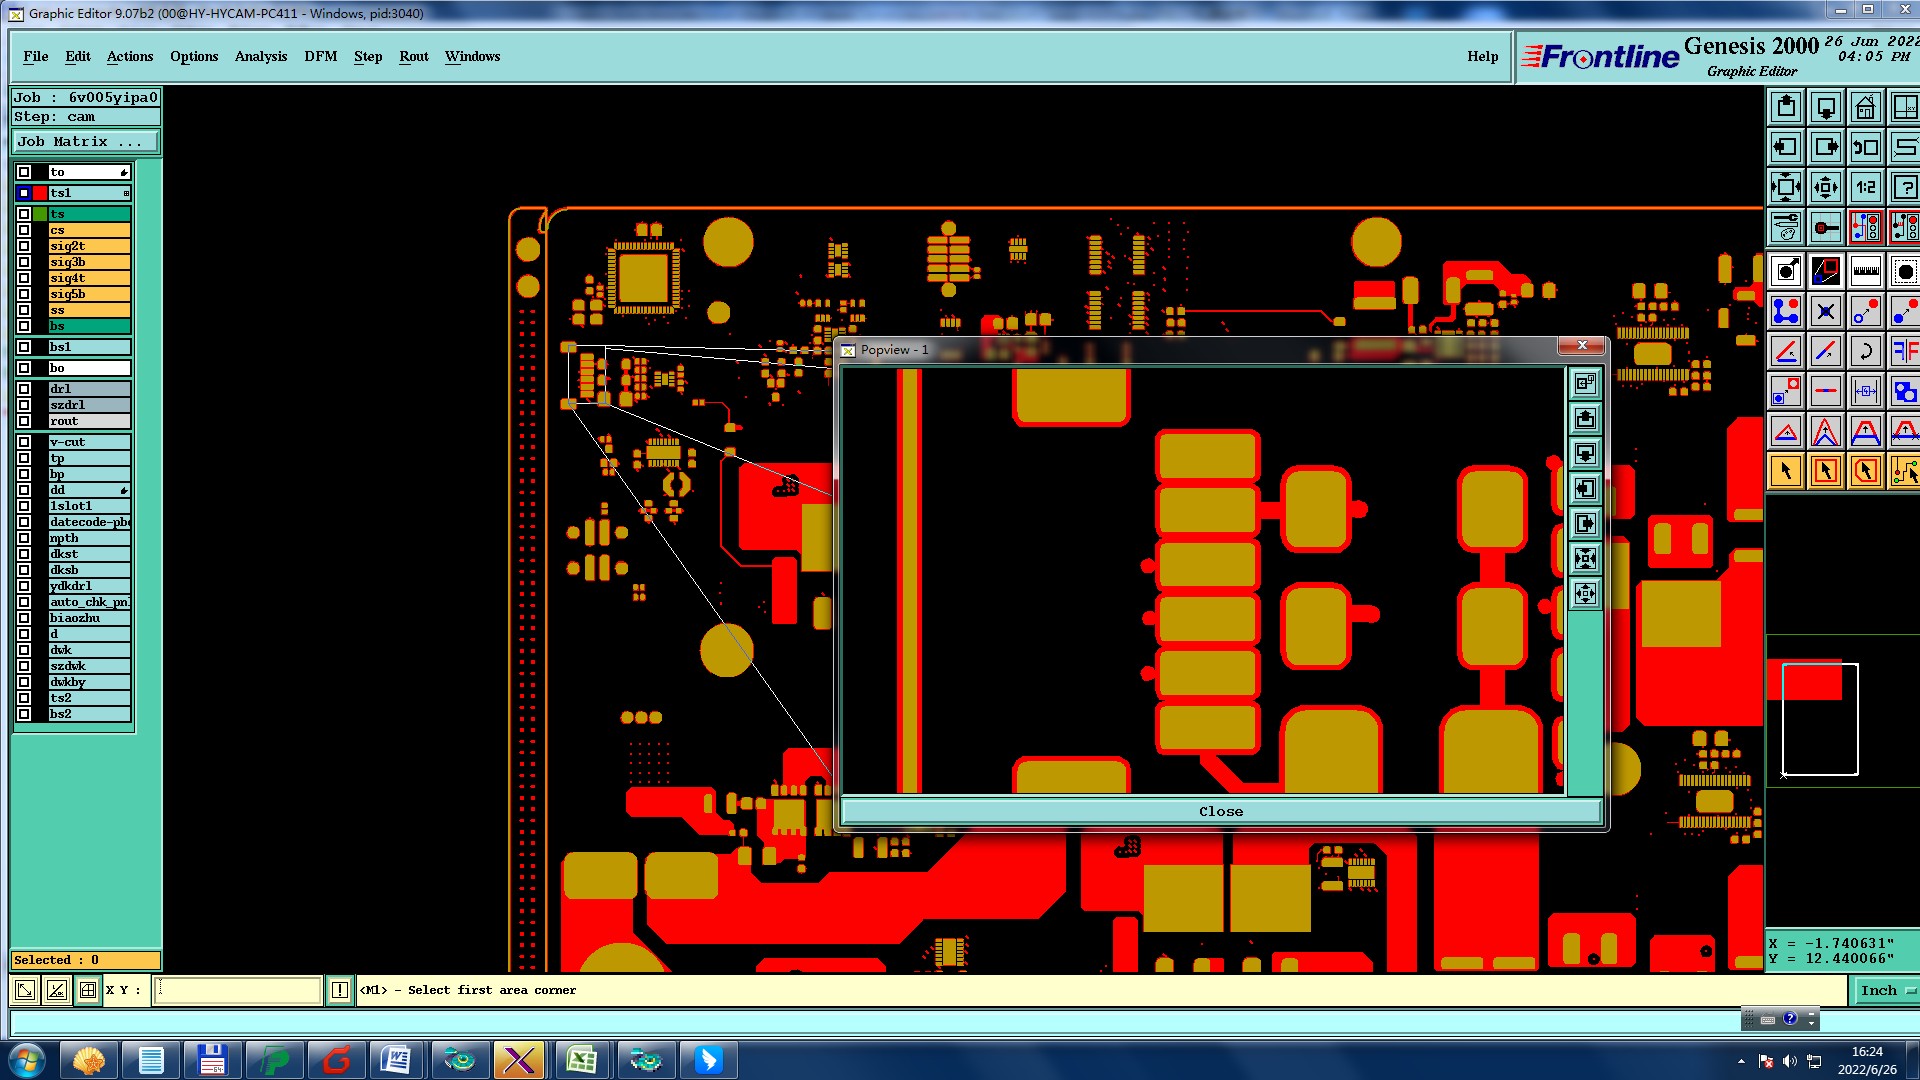This screenshot has width=1920, height=1080.
Task: Click the Home view icon
Action: [x=1865, y=108]
